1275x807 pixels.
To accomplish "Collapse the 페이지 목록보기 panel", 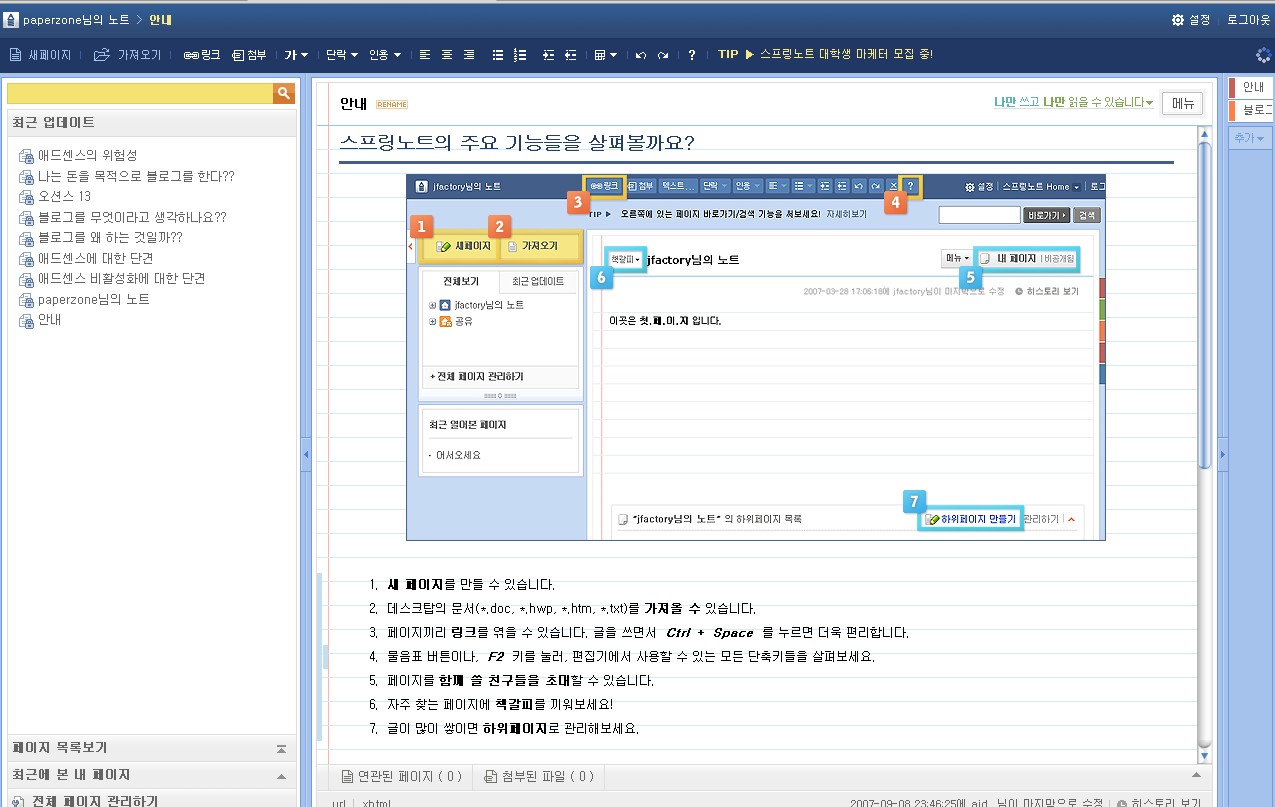I will click(x=282, y=749).
